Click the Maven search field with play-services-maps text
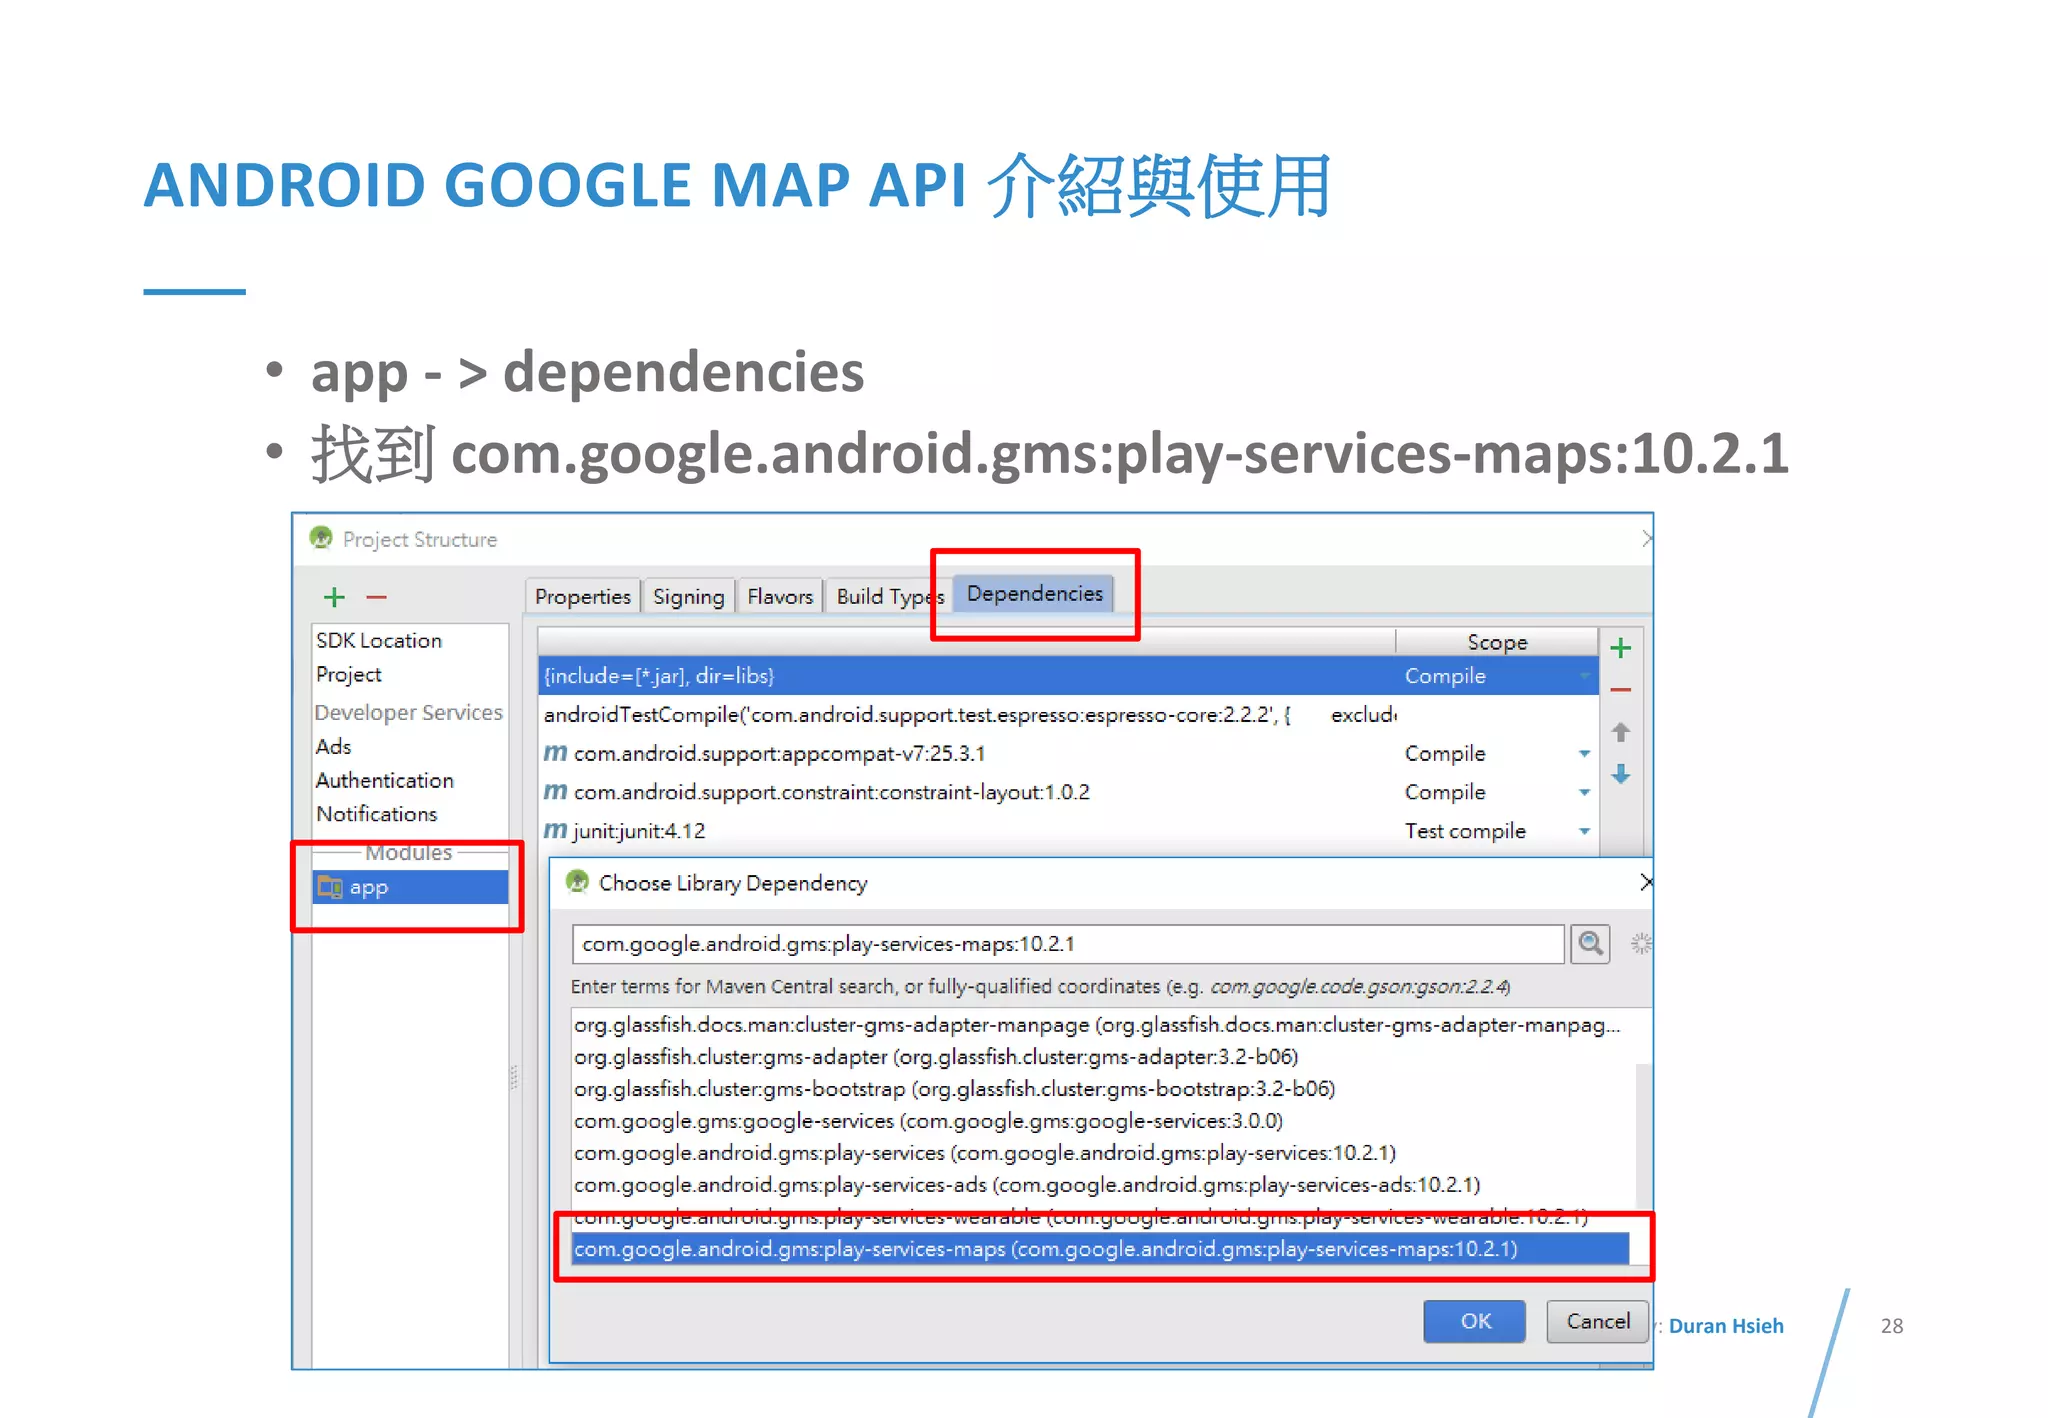This screenshot has width=2048, height=1418. click(x=1068, y=944)
